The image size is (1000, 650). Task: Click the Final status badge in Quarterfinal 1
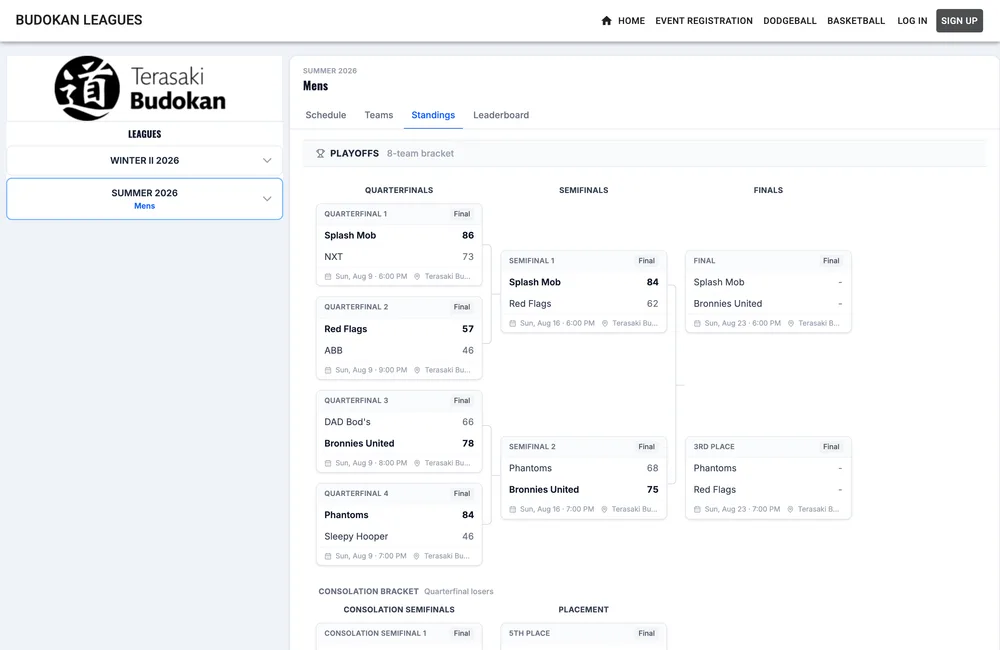(x=462, y=214)
